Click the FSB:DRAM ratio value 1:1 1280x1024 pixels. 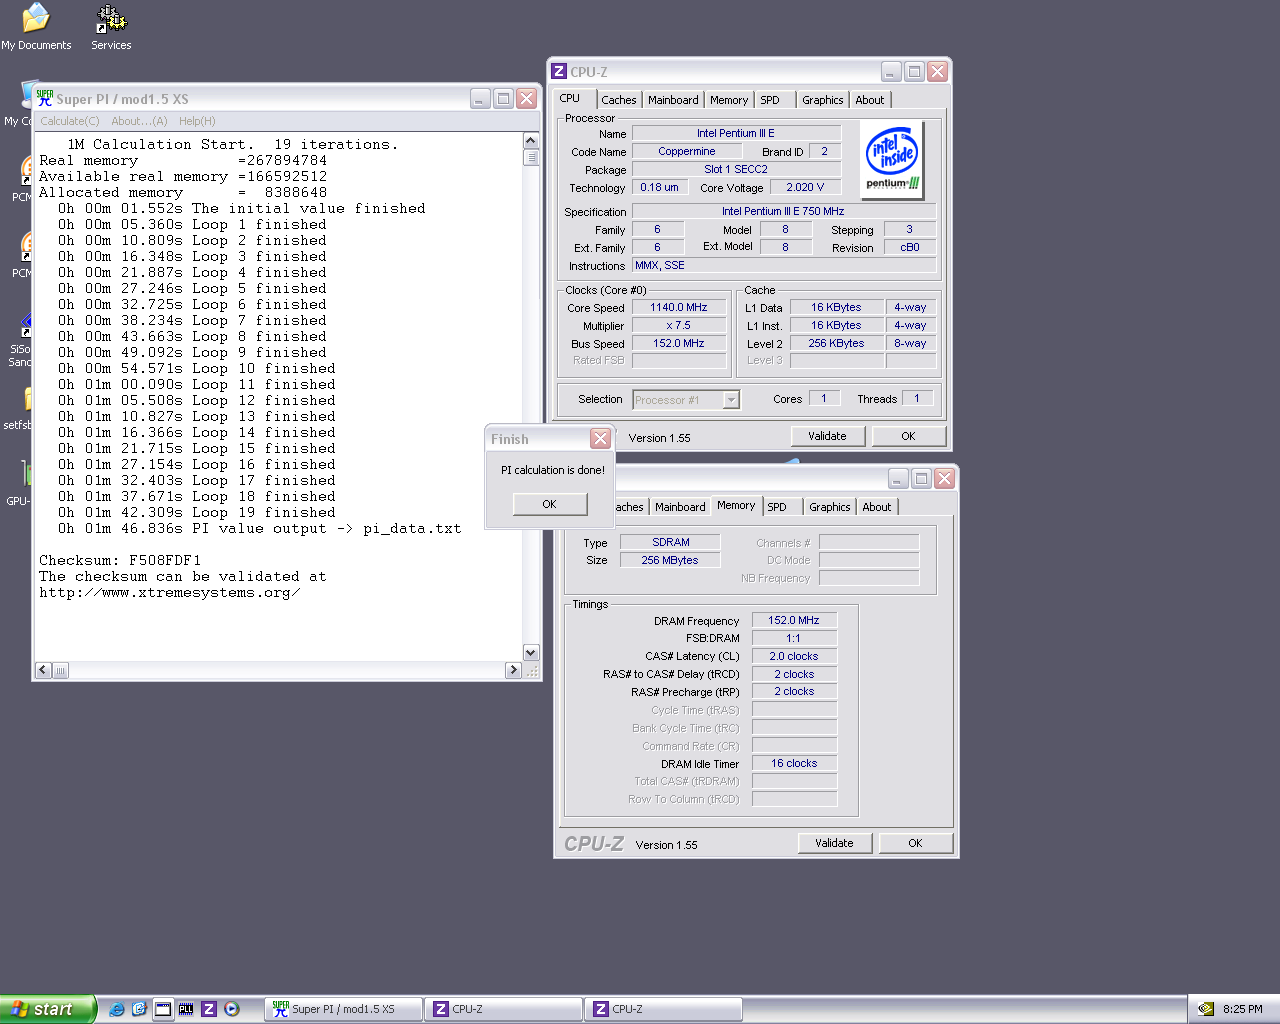point(793,638)
